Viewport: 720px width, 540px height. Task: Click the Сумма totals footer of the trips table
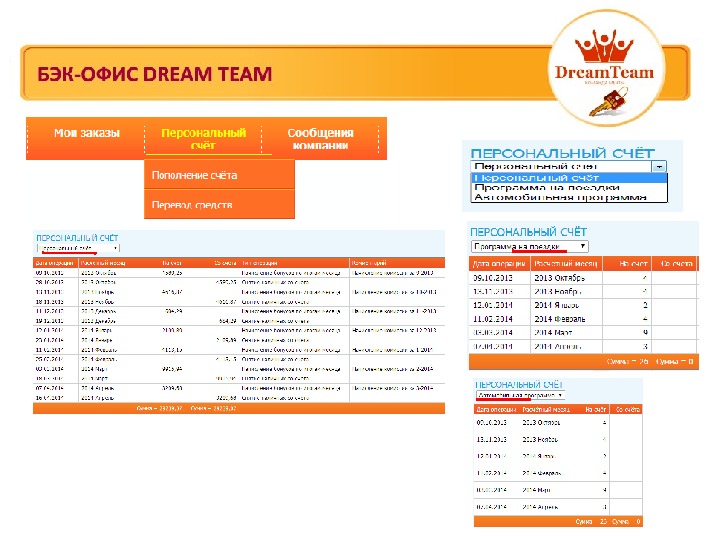point(584,362)
